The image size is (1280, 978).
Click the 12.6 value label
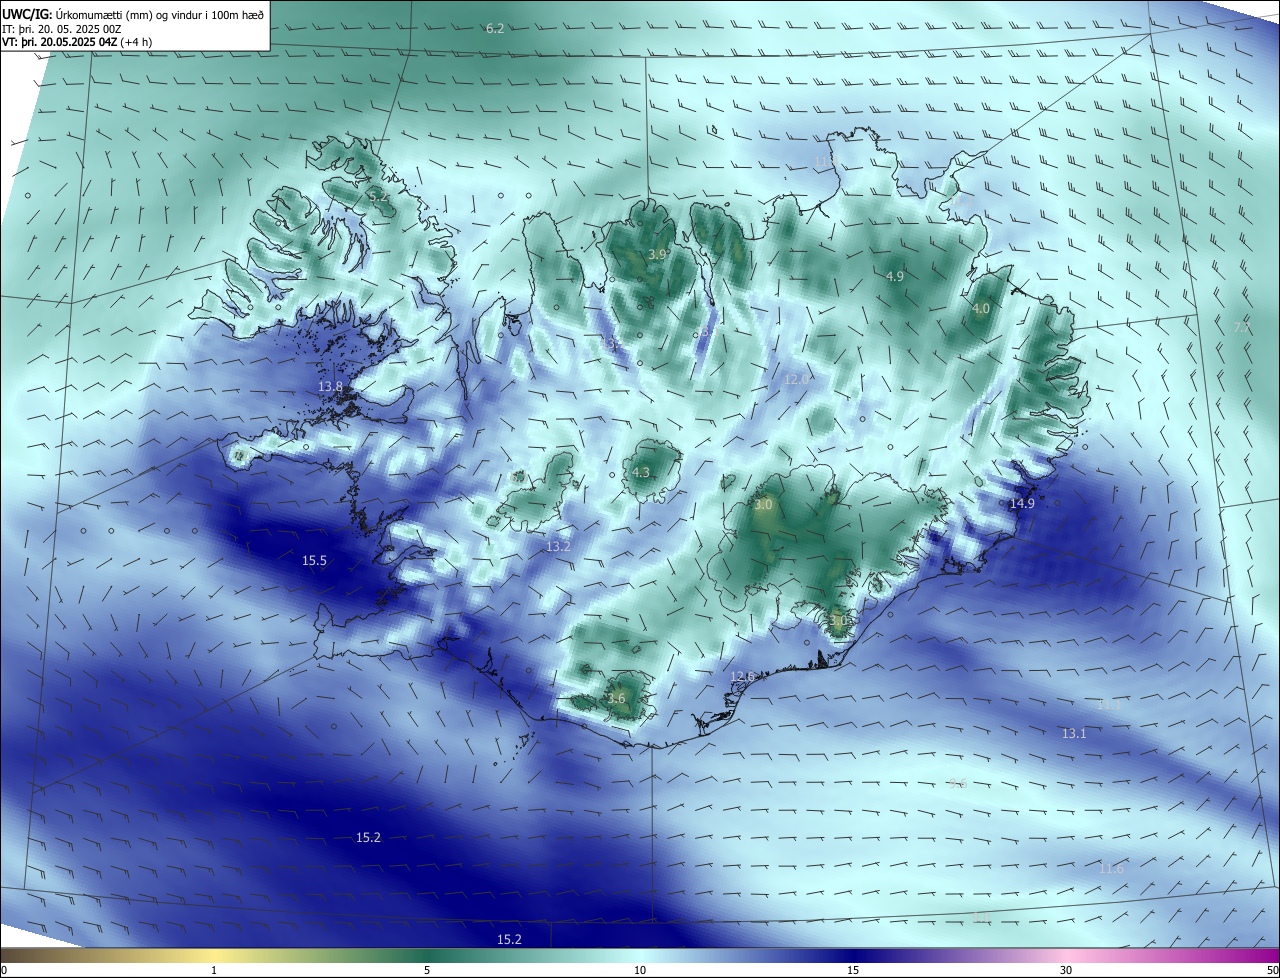point(742,677)
